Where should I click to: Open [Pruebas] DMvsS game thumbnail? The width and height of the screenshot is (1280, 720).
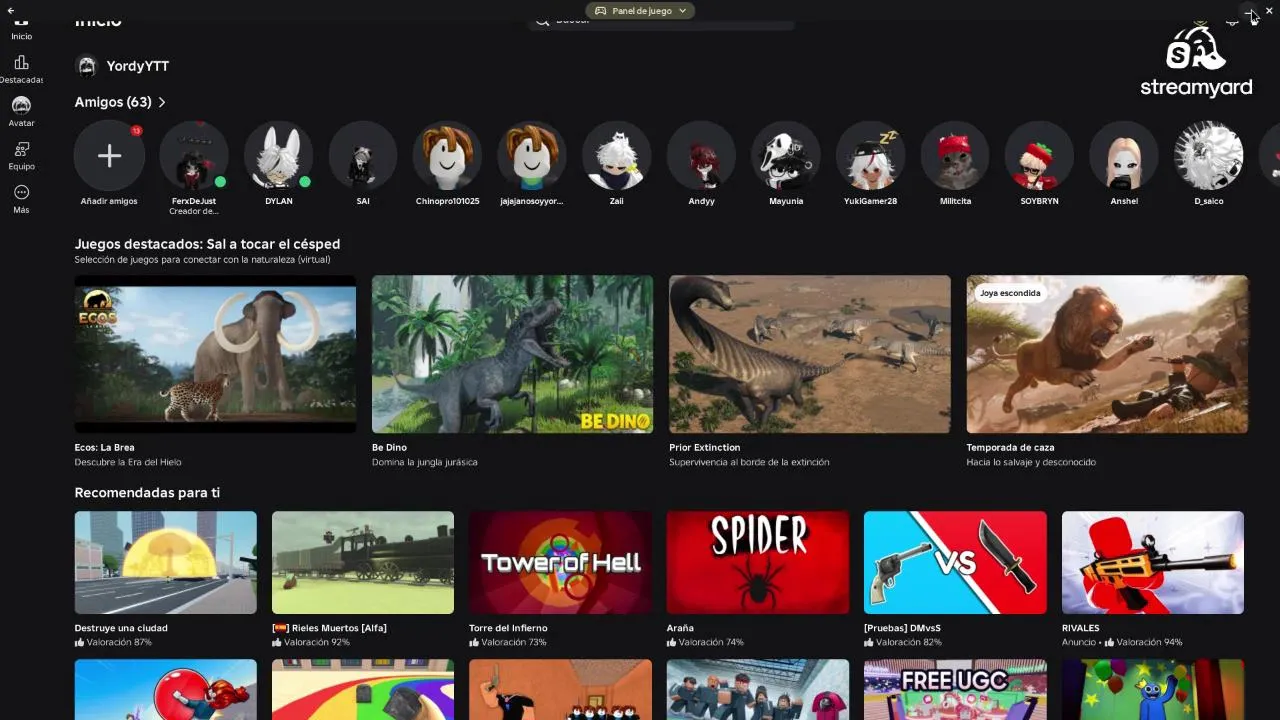pyautogui.click(x=955, y=562)
